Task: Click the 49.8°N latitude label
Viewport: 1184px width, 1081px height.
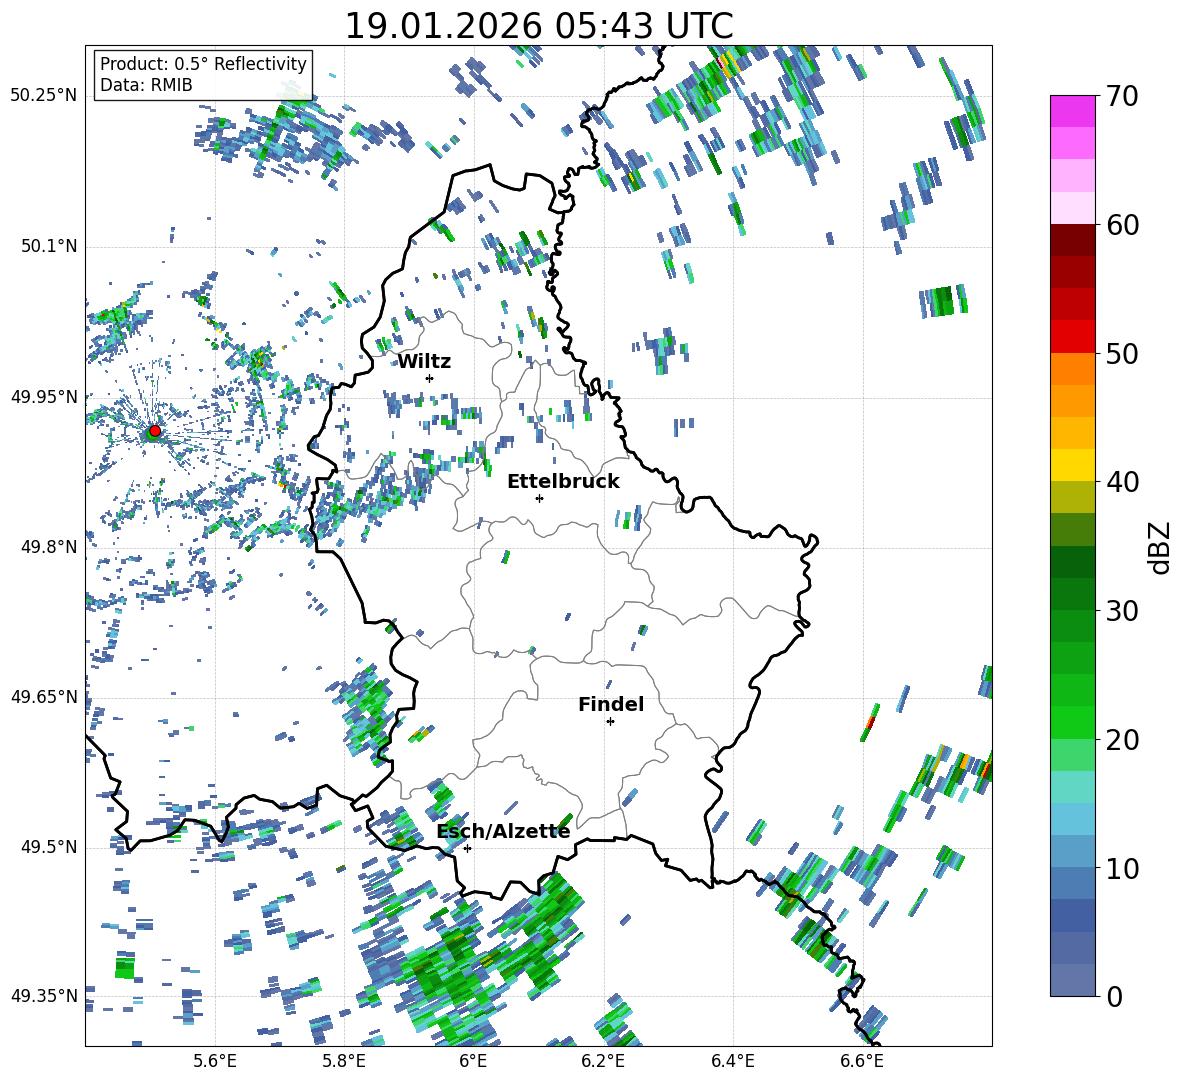Action: [x=49, y=547]
